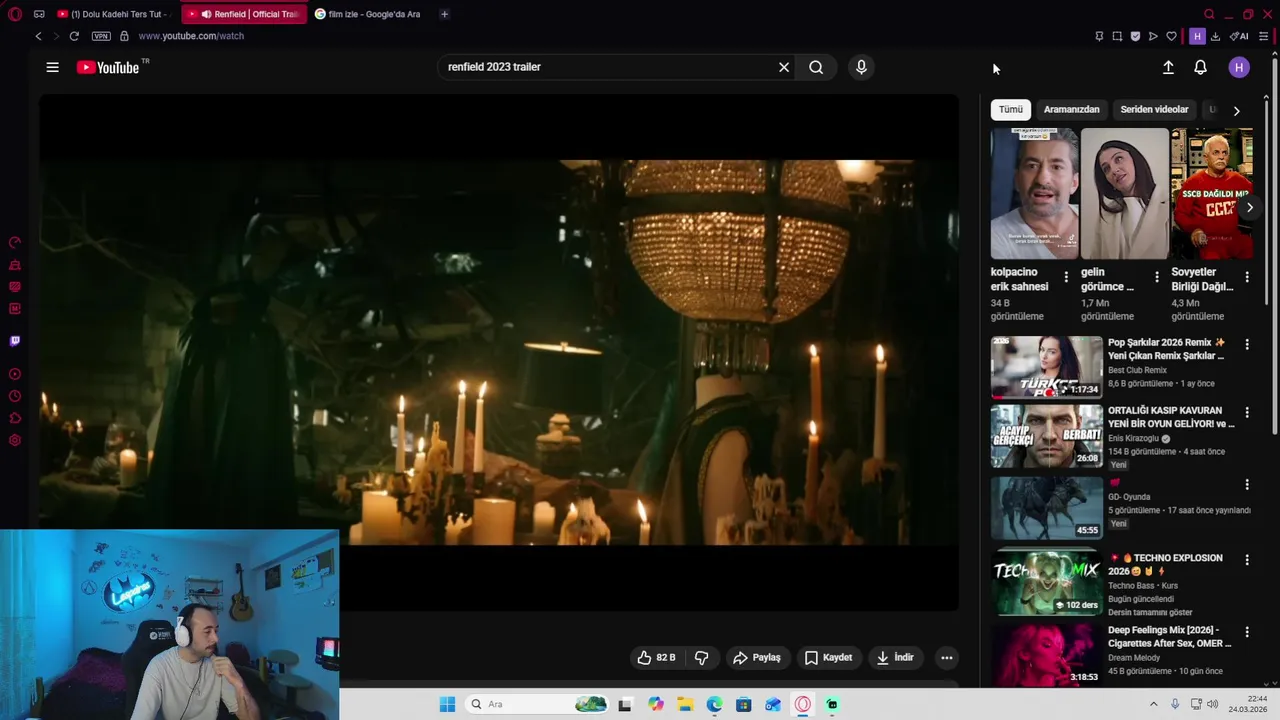Screen dimensions: 1280x720
Task: Open the ad blocker shield icon
Action: point(1135,36)
